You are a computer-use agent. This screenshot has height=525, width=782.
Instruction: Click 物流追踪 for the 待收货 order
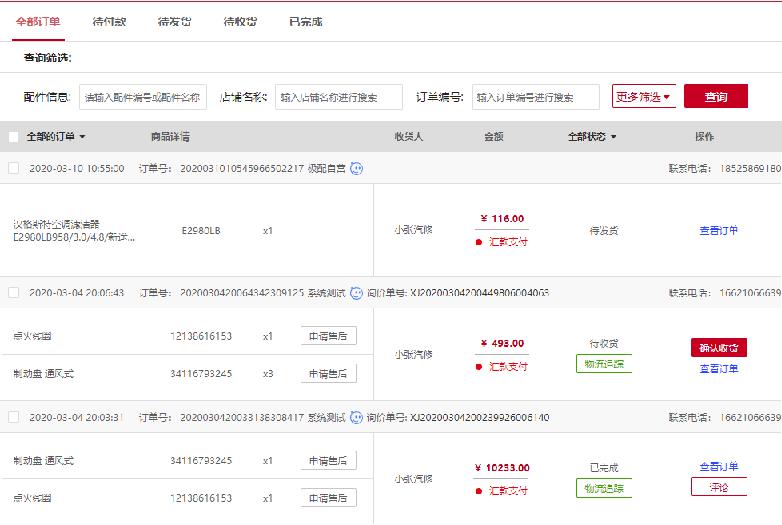[x=604, y=364]
